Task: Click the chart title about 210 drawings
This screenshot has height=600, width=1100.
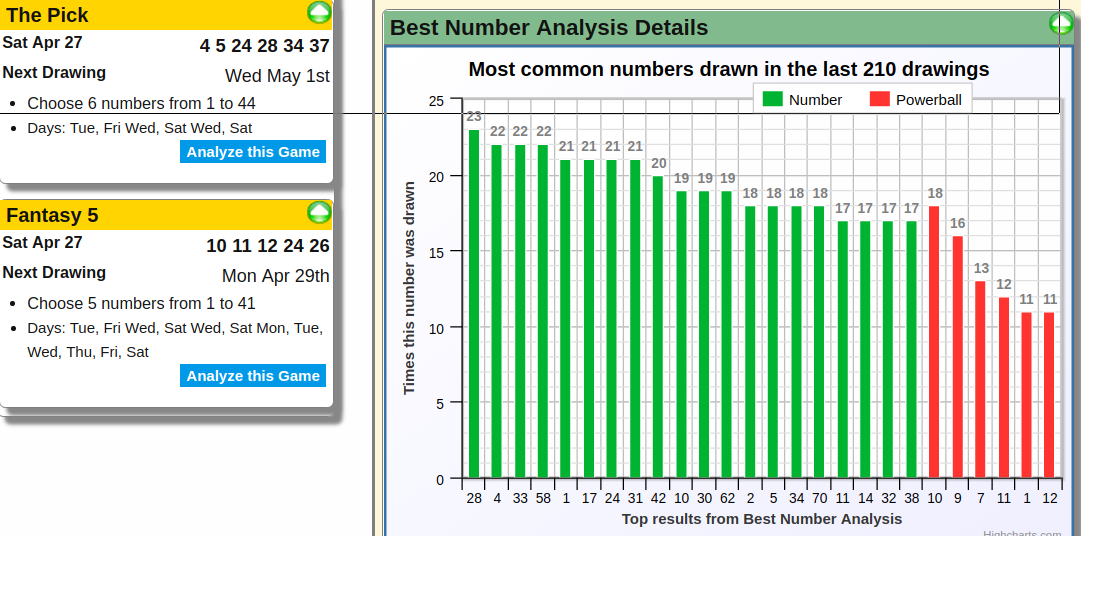Action: (728, 69)
